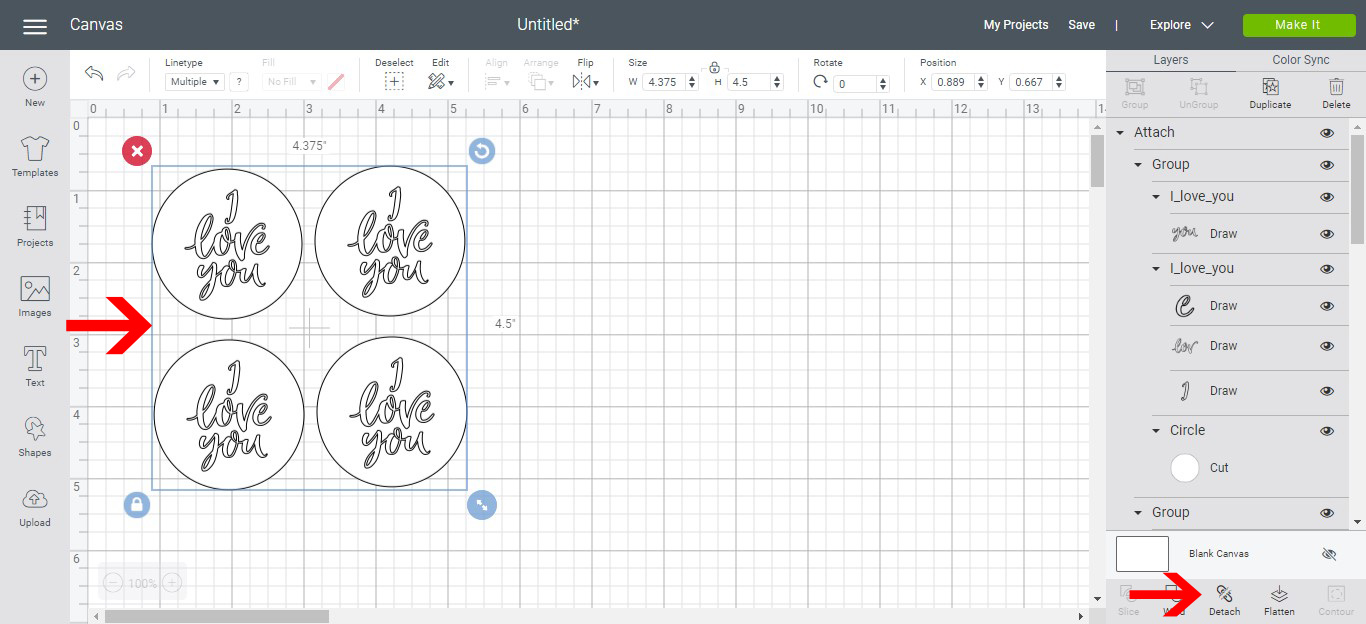The height and width of the screenshot is (624, 1366).
Task: Redo the last action
Action: (x=126, y=73)
